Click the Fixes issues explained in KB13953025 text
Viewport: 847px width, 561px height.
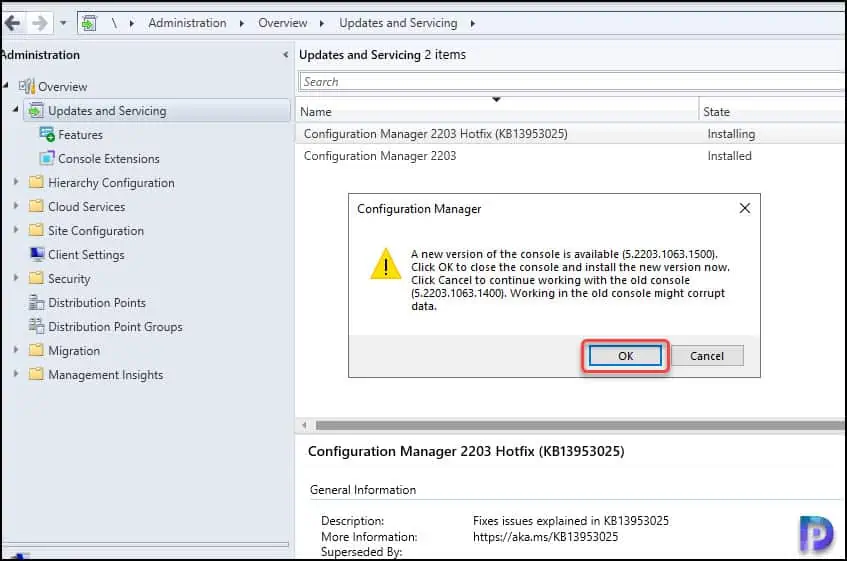pos(570,521)
